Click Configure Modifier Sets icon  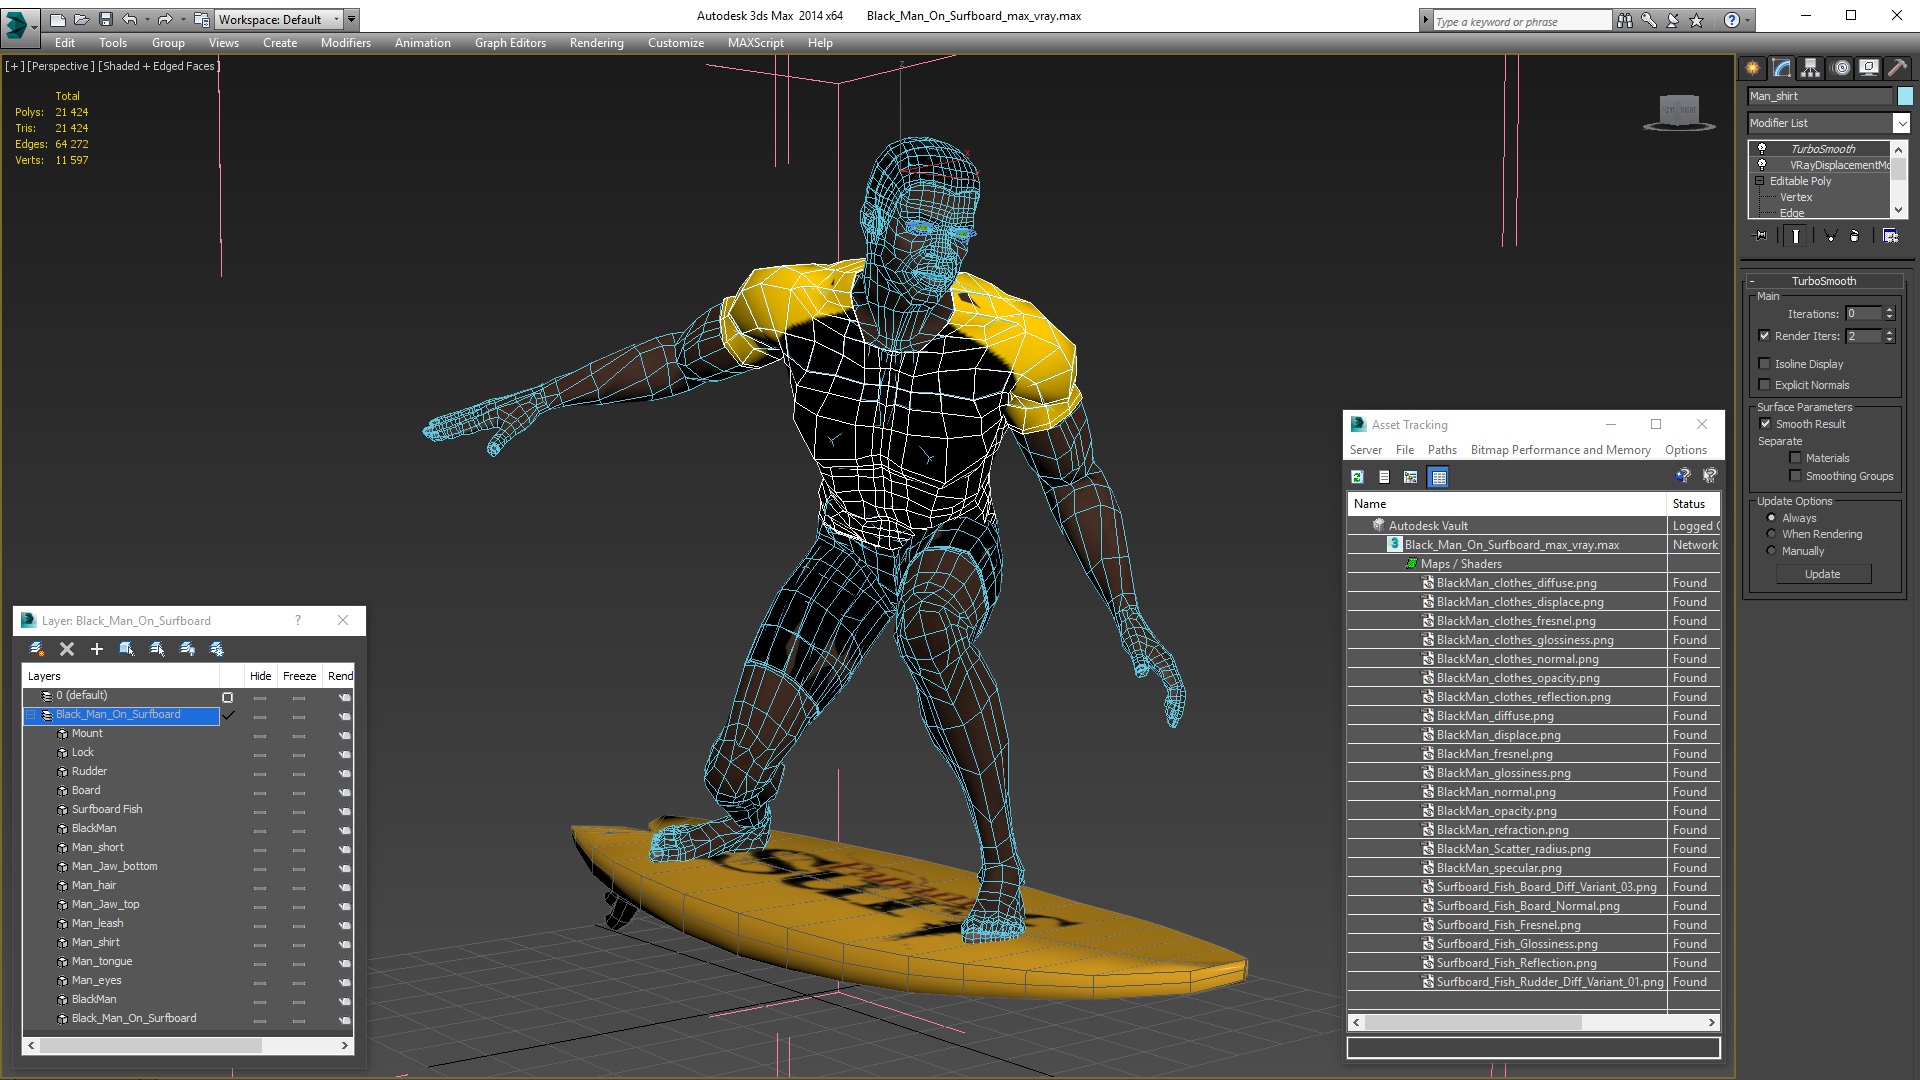[1890, 236]
